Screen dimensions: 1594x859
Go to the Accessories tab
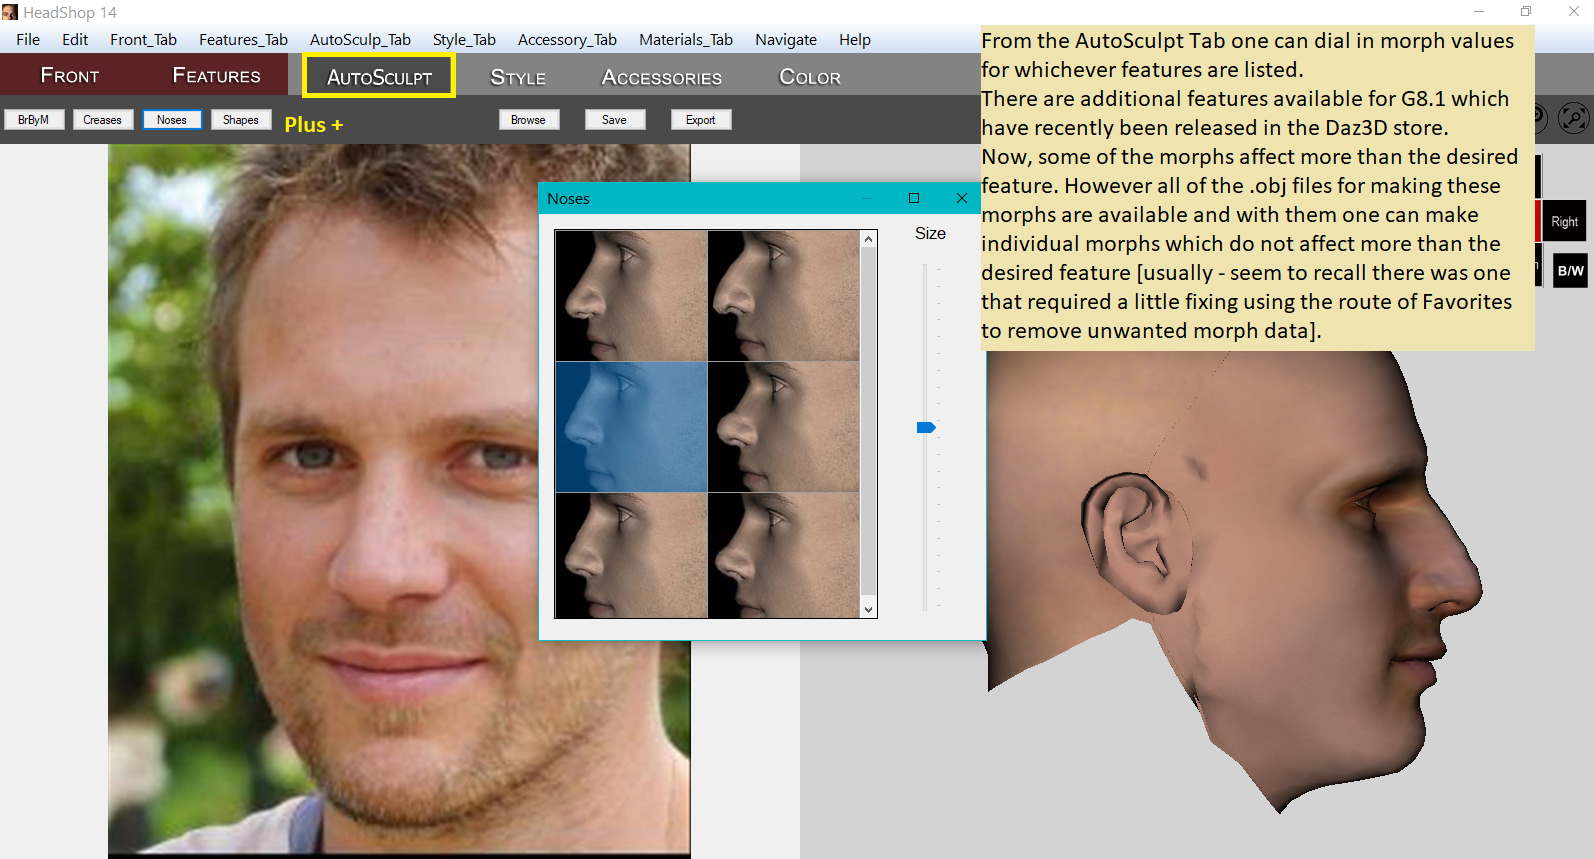tap(661, 77)
